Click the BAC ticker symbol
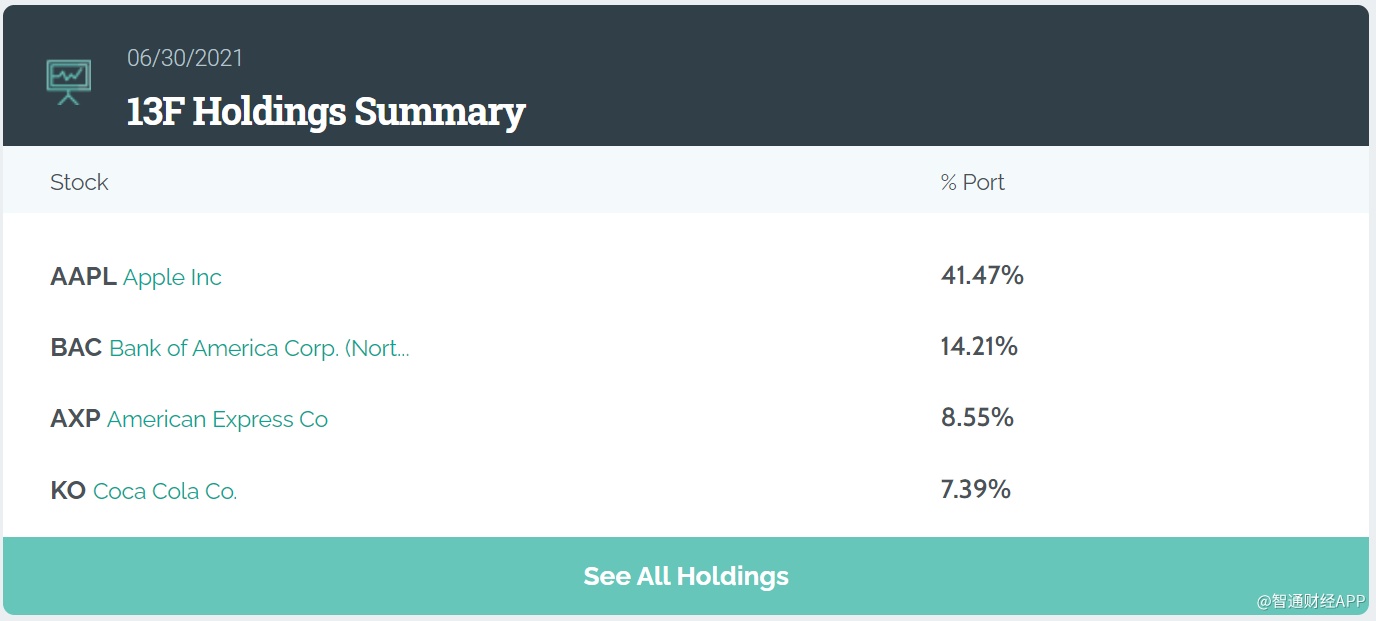1376x621 pixels. tap(76, 348)
